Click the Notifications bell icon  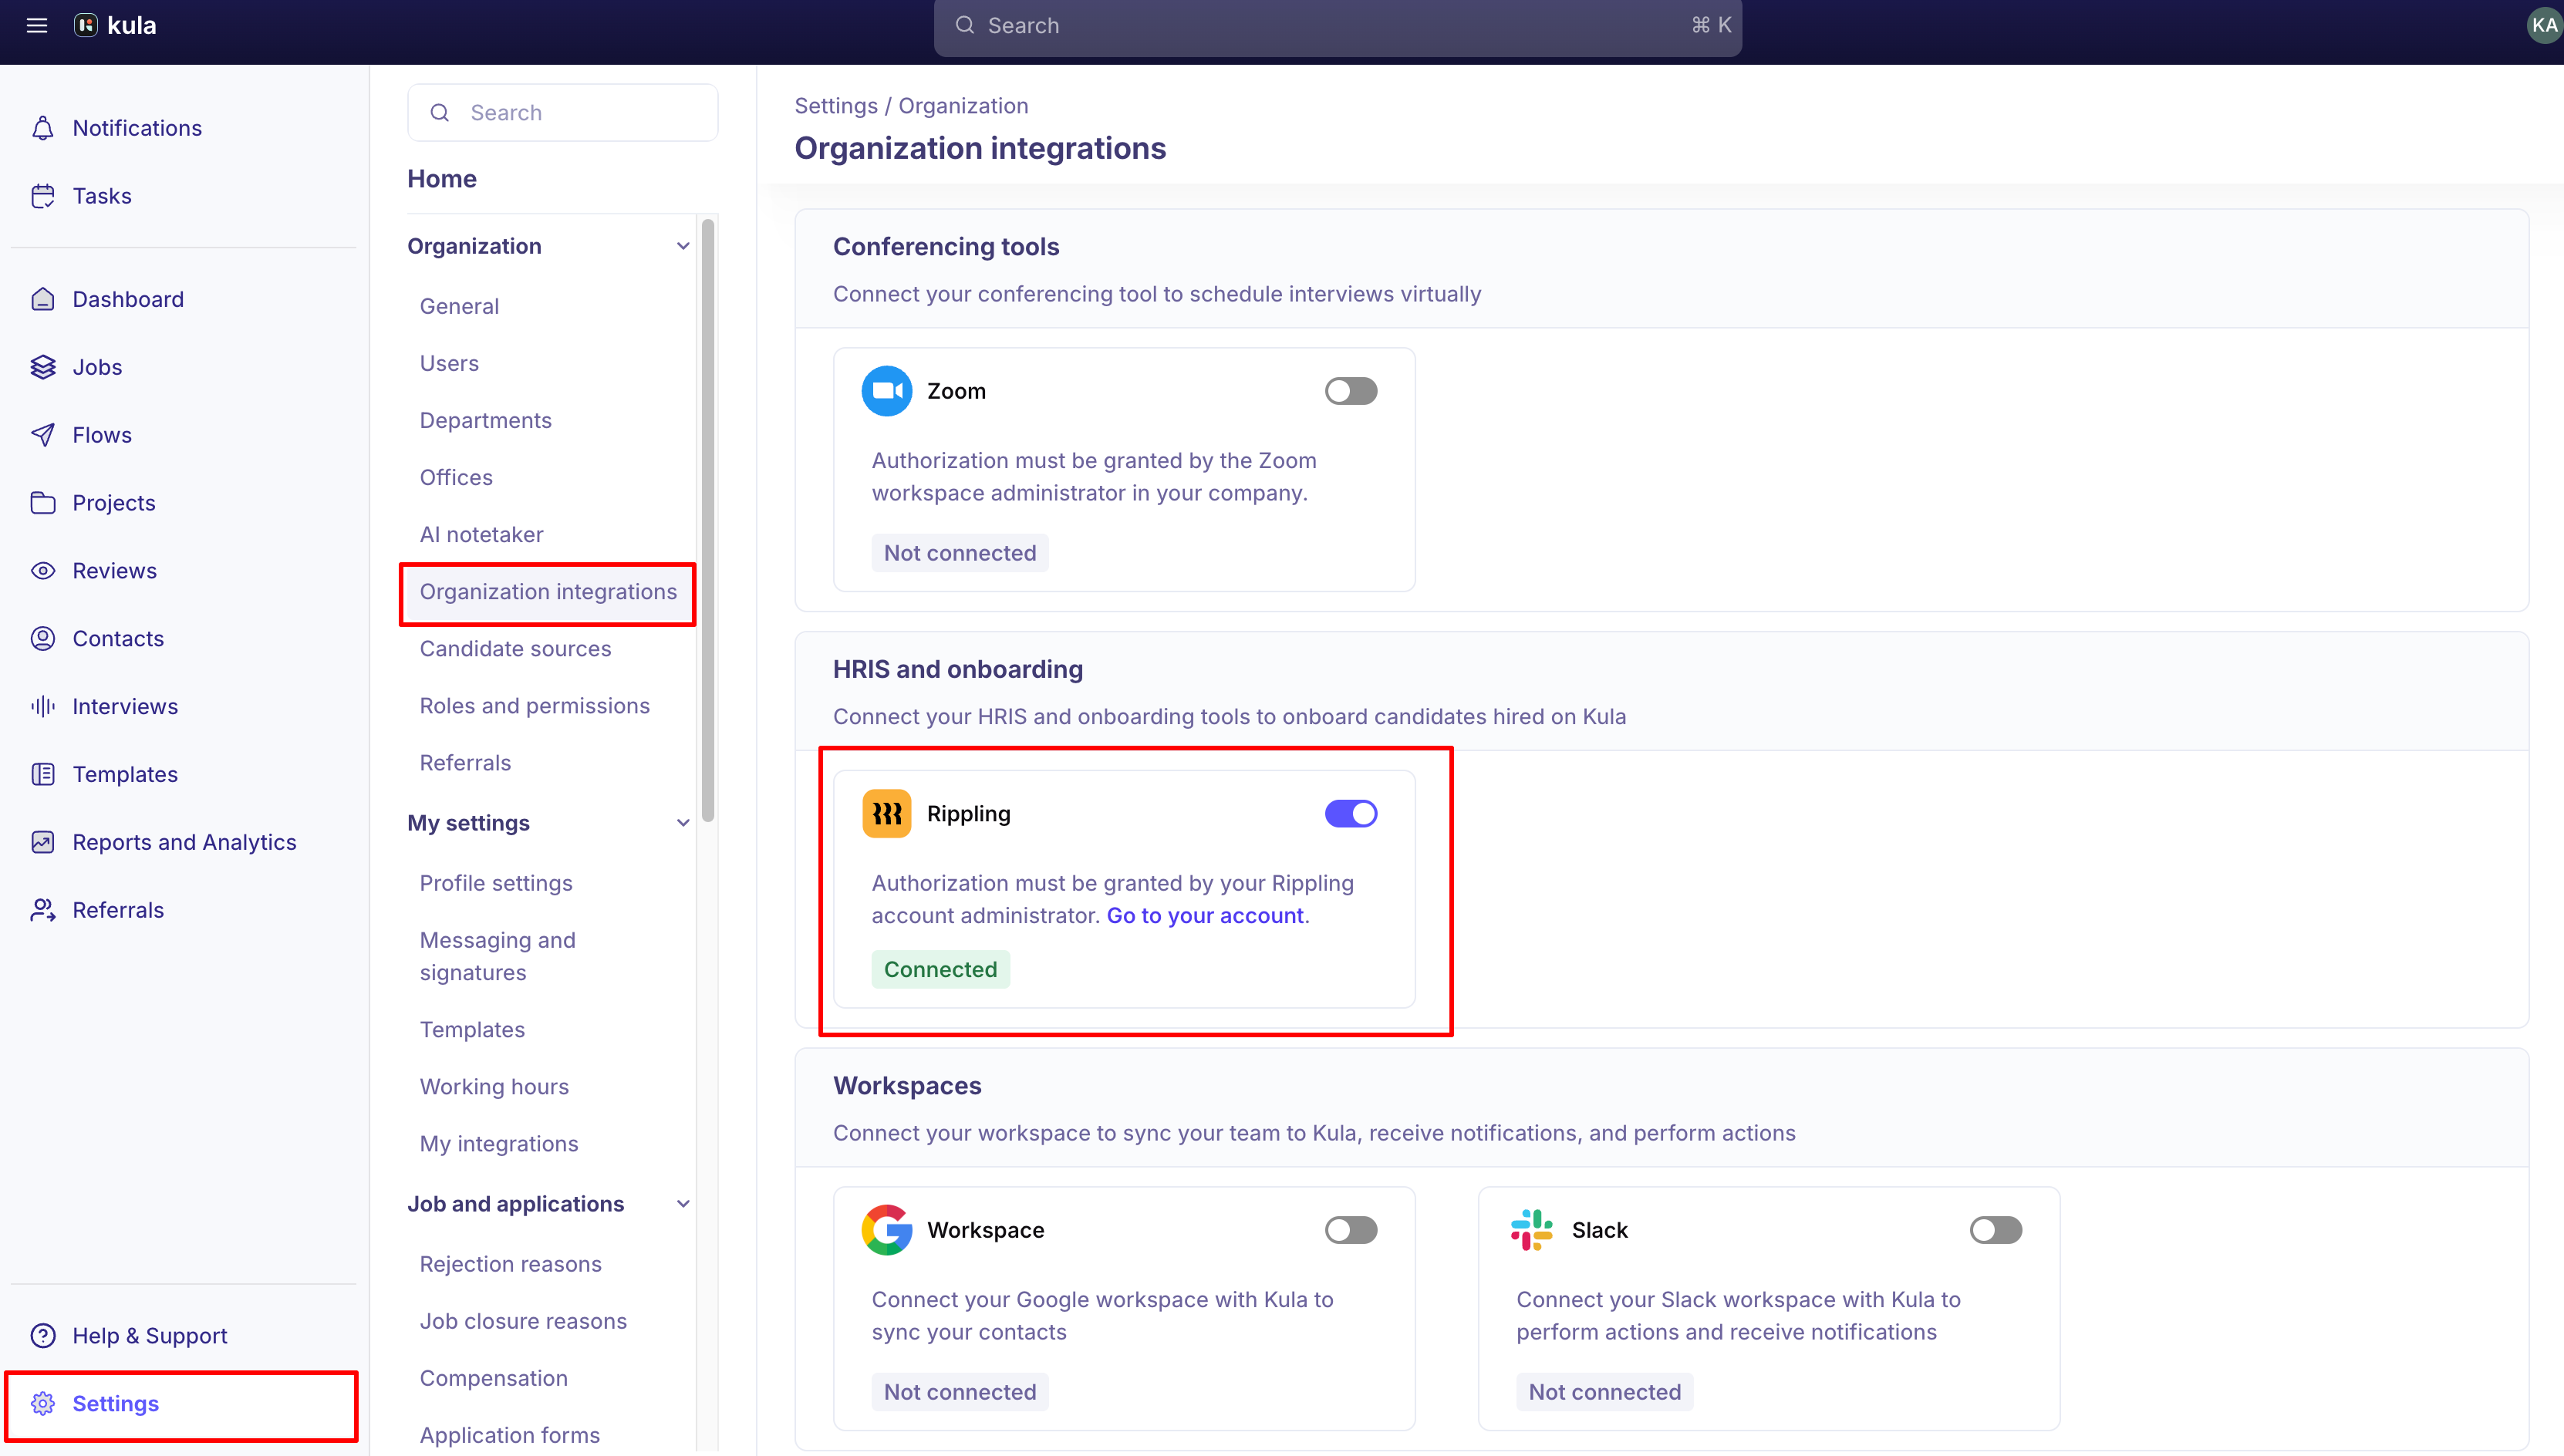43,128
